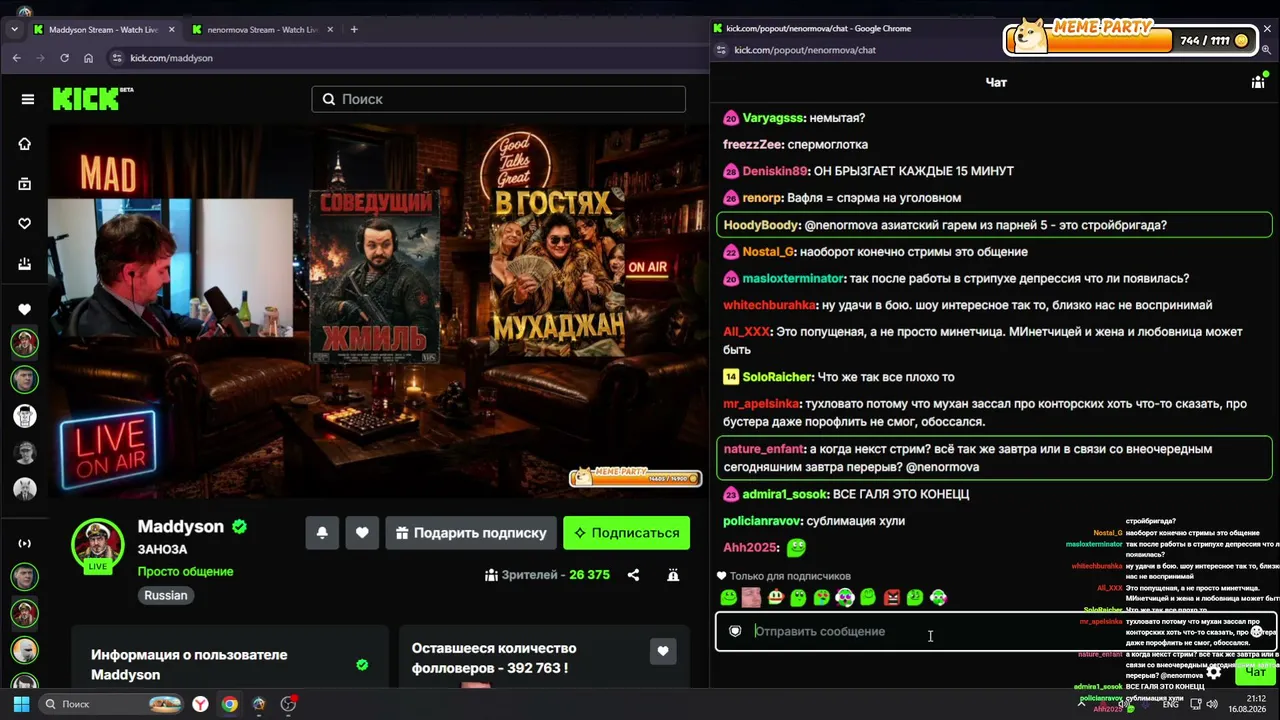Click the first green emote in emote row
Screen dimensions: 1280x720
click(729, 598)
